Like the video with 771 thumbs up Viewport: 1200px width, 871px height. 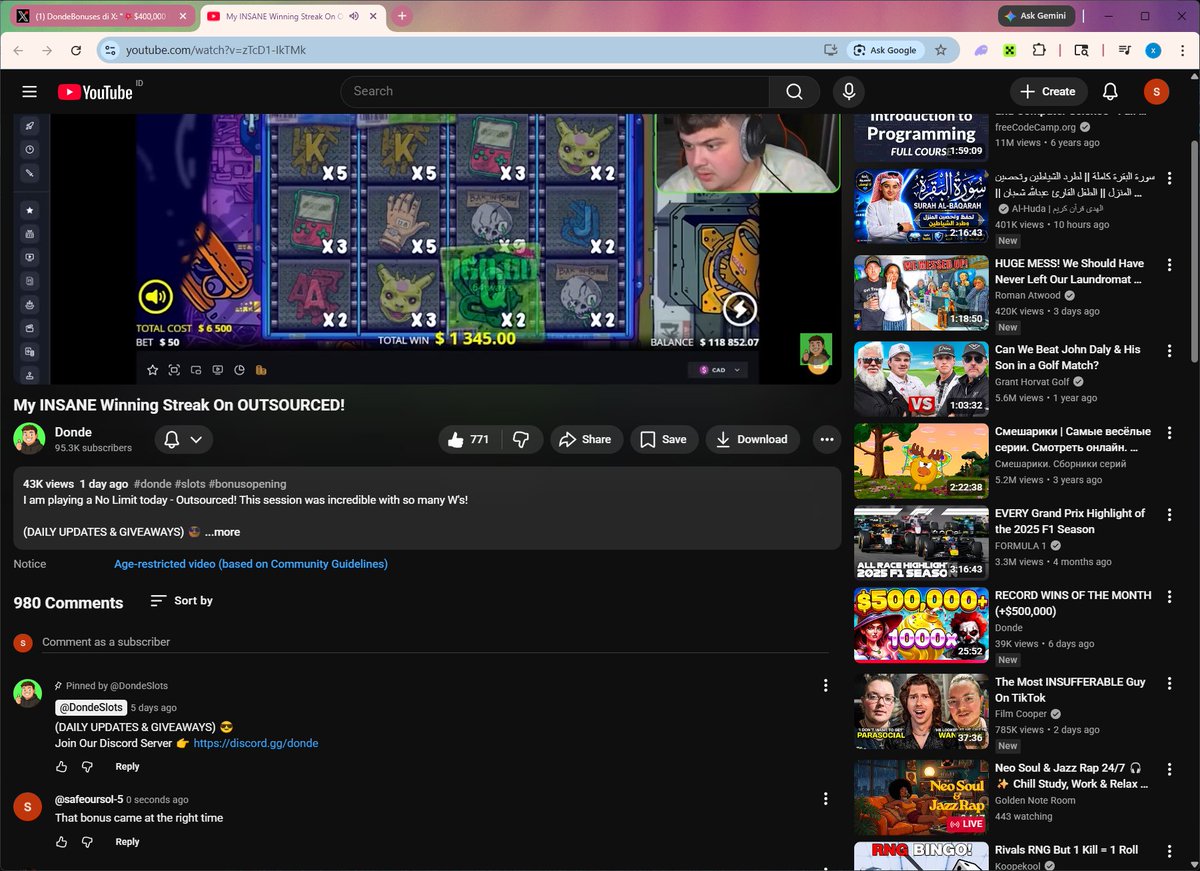(468, 439)
